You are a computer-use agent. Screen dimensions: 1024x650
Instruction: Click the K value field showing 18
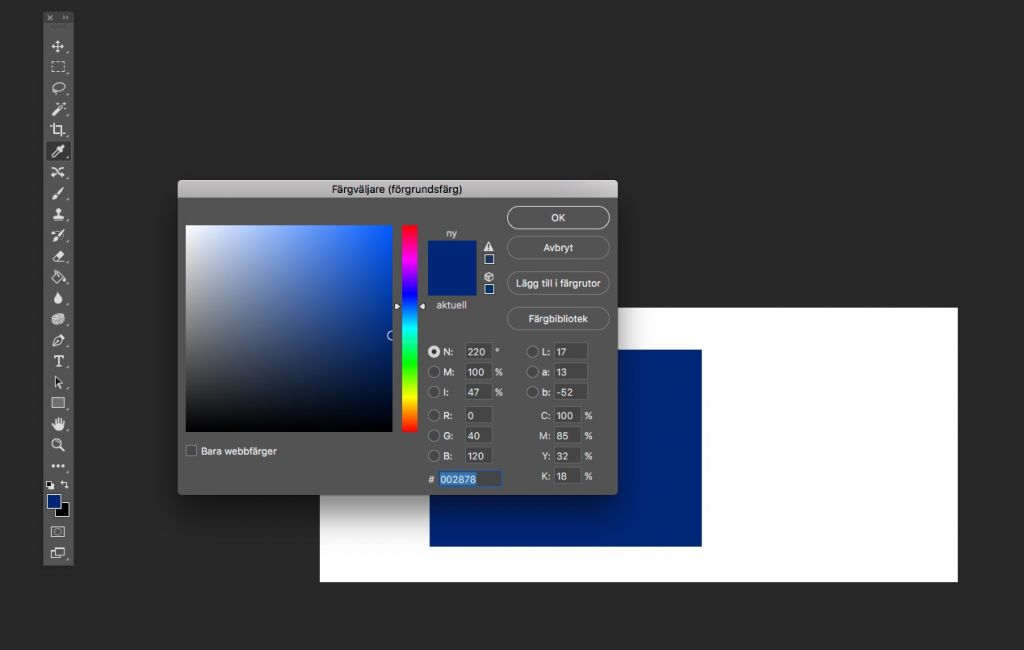click(567, 476)
